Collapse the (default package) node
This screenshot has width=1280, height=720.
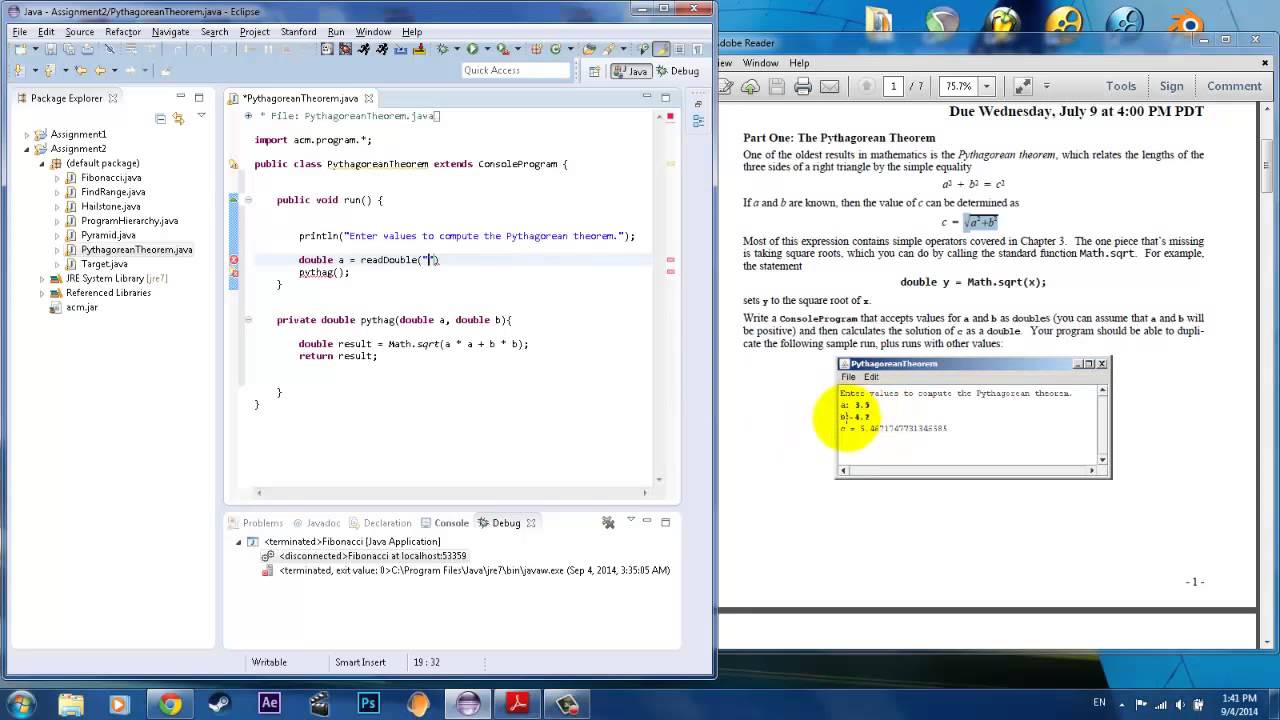pos(42,164)
